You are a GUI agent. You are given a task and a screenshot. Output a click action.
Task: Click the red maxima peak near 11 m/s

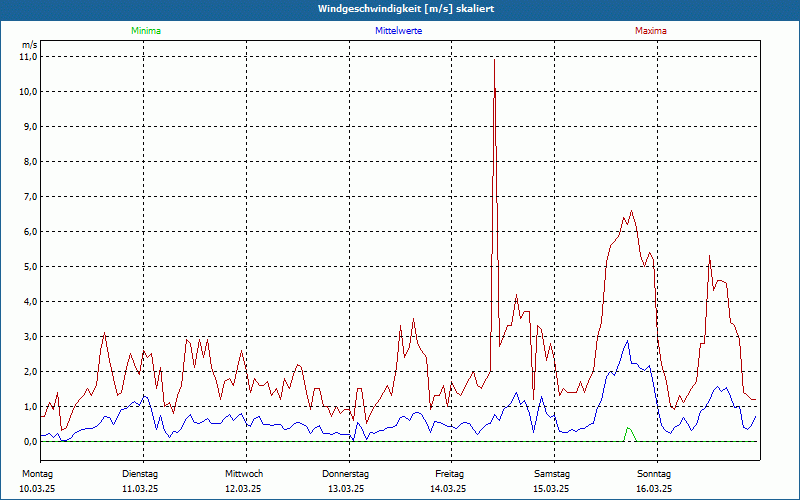(494, 60)
